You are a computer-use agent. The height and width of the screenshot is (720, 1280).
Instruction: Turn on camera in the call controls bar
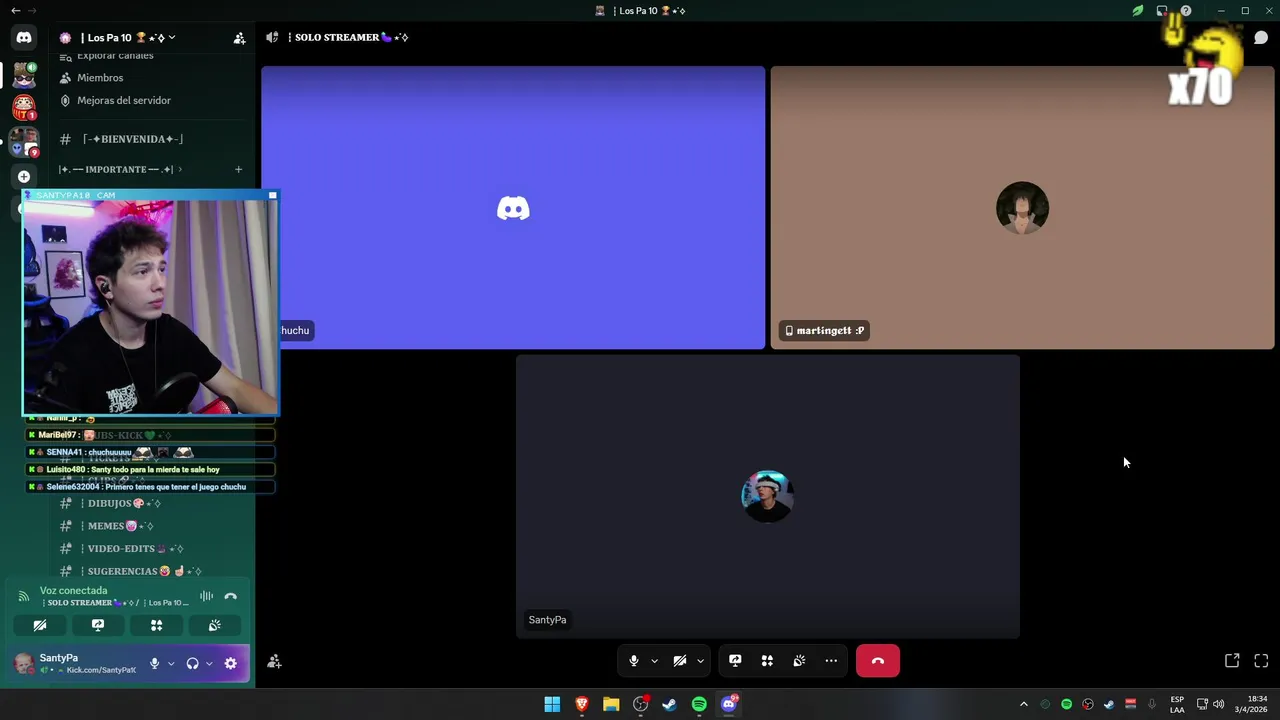tap(680, 661)
